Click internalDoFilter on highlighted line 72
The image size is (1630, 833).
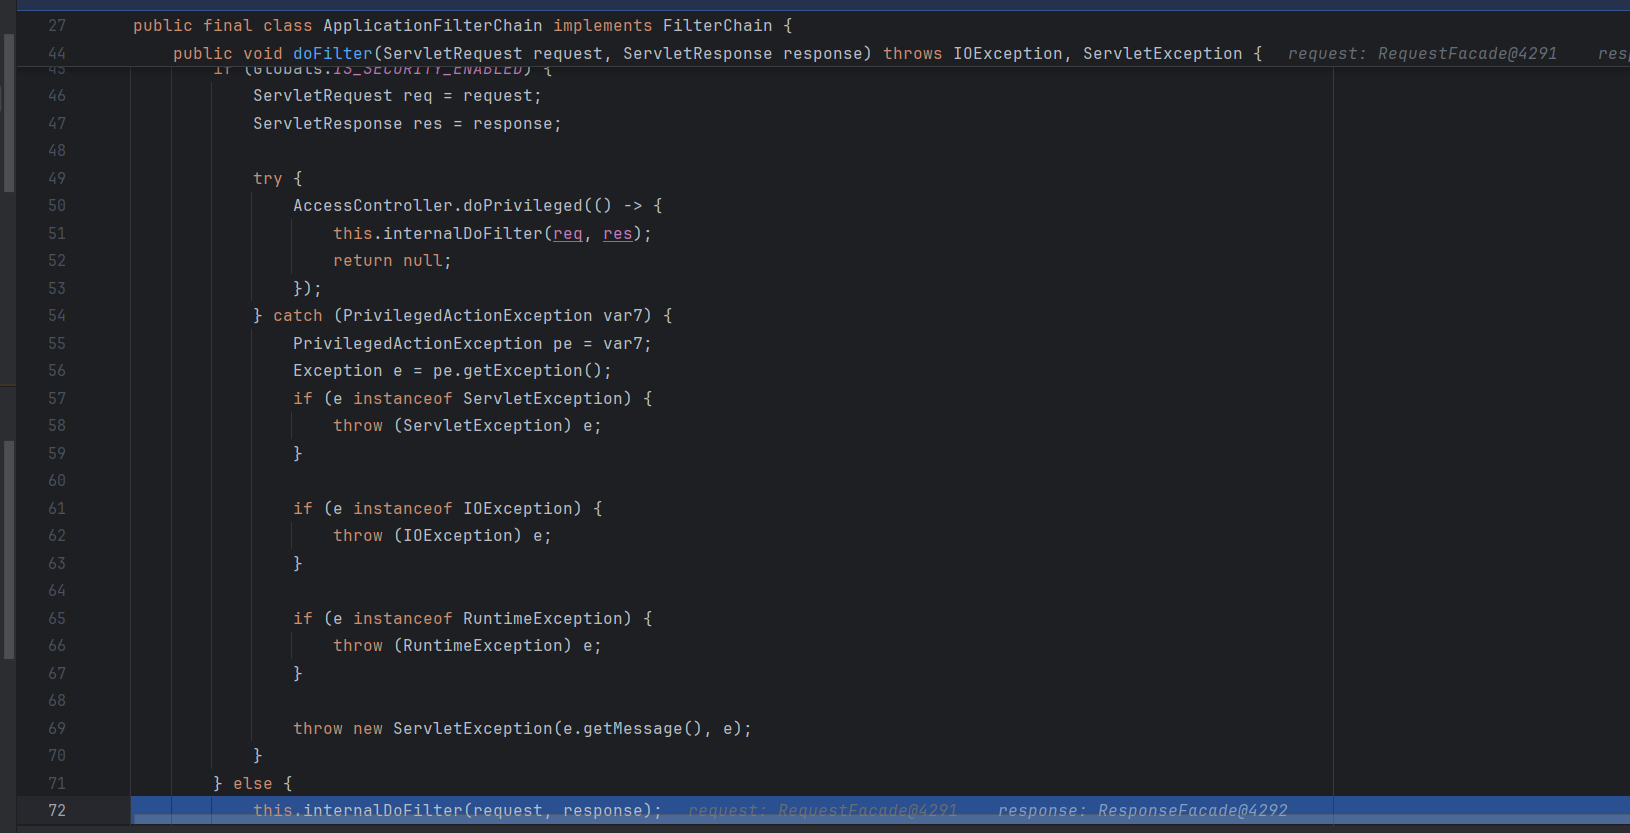click(382, 810)
